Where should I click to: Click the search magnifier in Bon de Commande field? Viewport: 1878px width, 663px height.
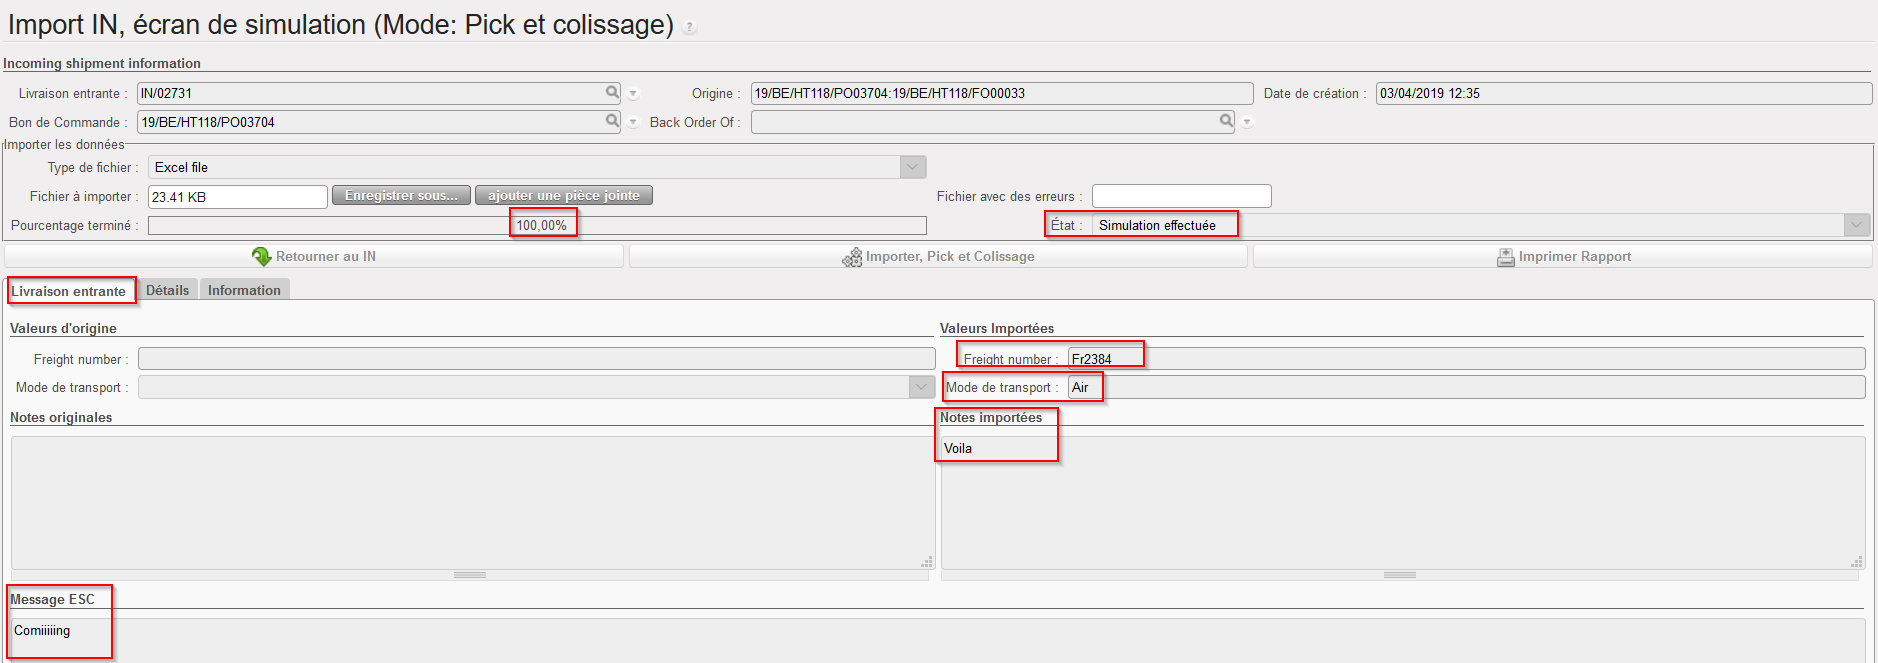click(x=612, y=121)
